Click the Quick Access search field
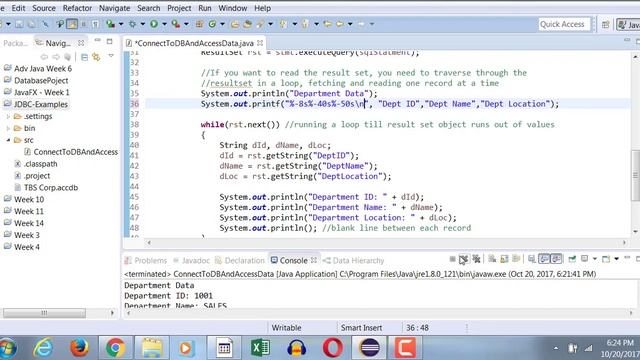This screenshot has height=360, width=640. [564, 24]
